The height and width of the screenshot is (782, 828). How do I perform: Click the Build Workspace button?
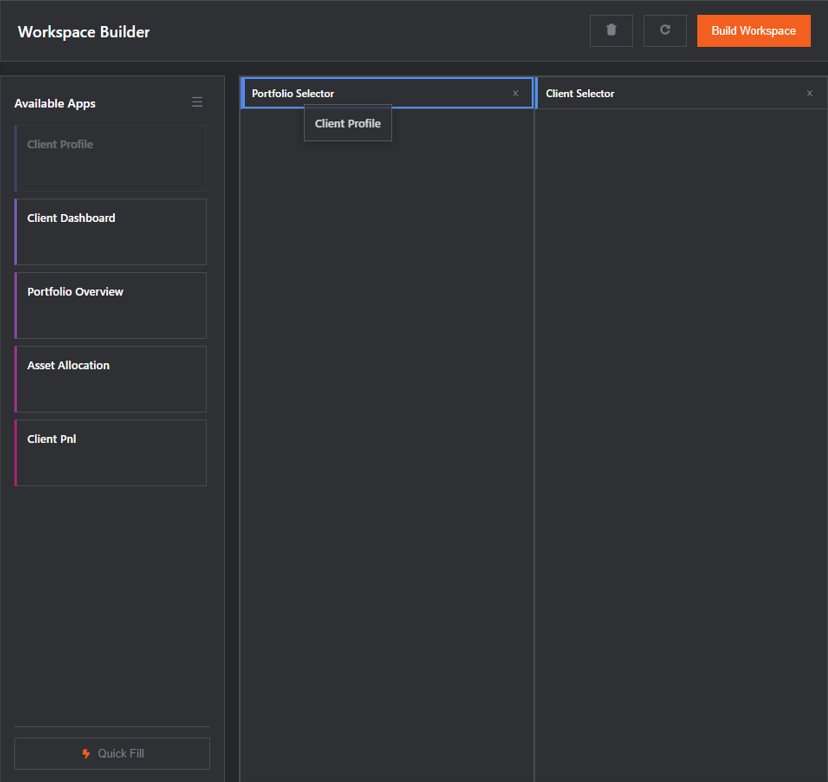point(754,31)
